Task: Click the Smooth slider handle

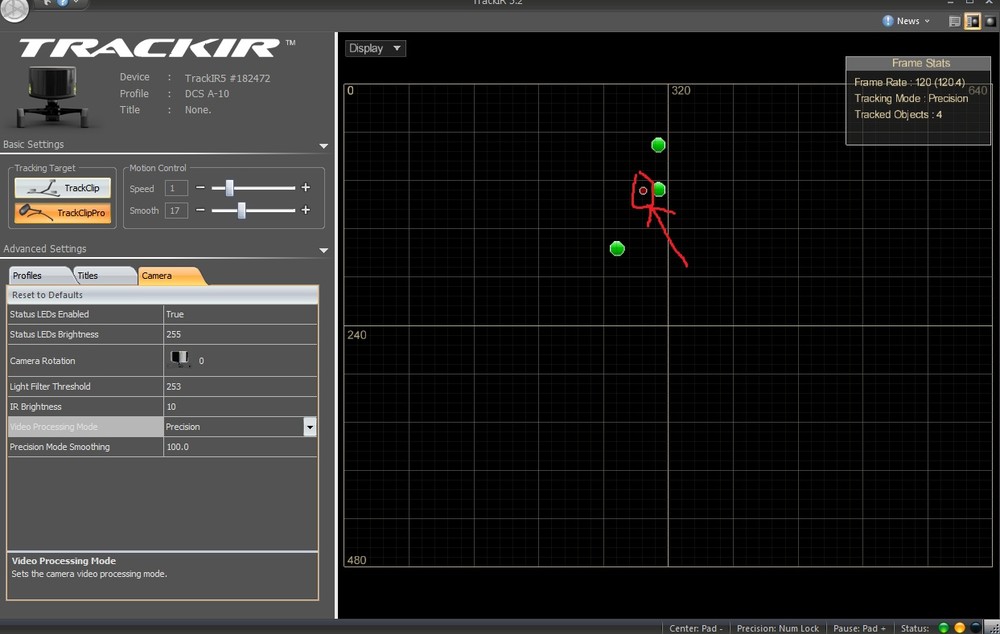Action: click(241, 210)
